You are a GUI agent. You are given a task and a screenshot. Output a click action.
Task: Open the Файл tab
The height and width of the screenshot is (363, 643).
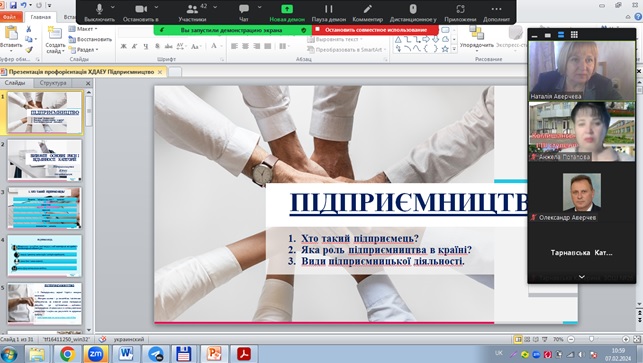(10, 17)
